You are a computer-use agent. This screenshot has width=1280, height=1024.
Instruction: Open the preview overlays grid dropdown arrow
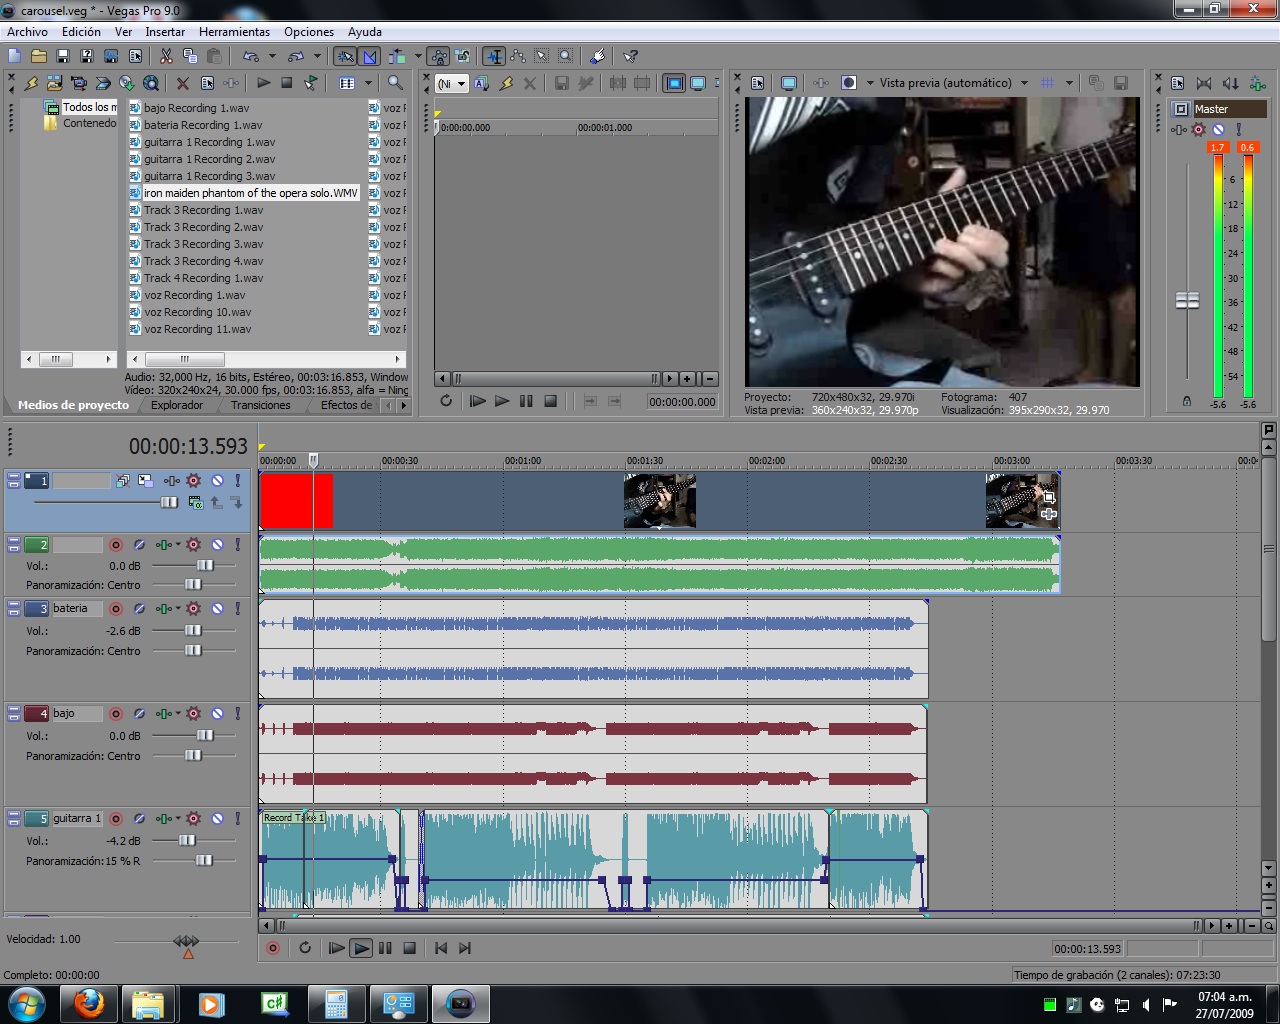tap(1069, 83)
